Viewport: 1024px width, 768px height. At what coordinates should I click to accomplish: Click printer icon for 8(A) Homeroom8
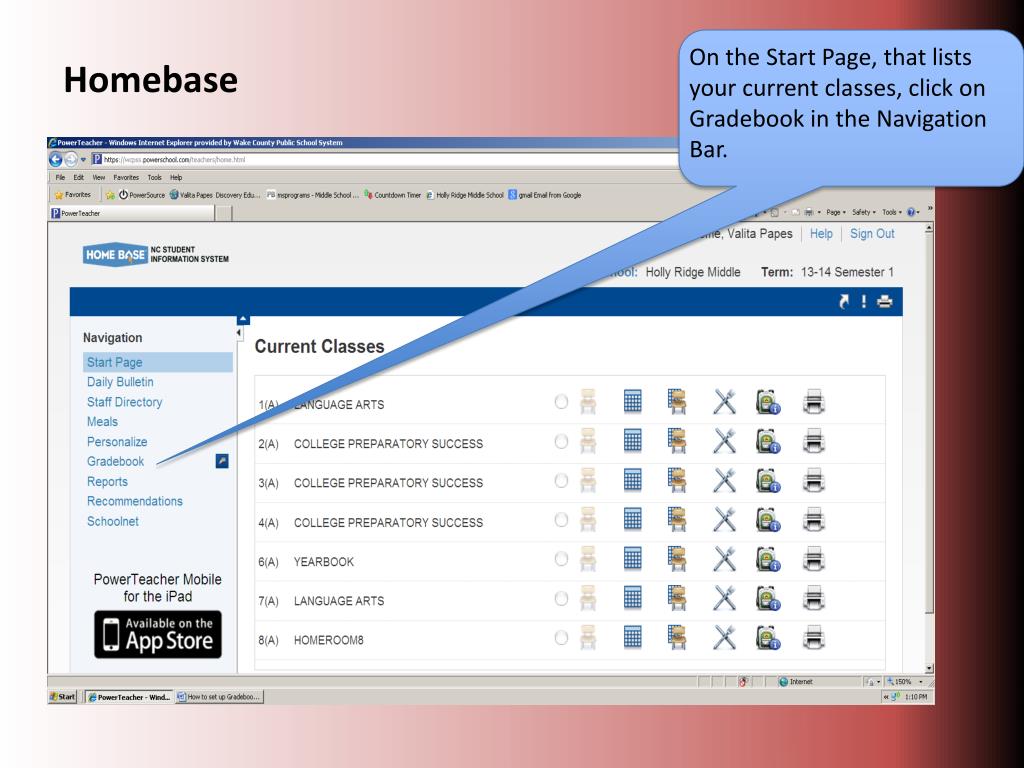click(813, 637)
